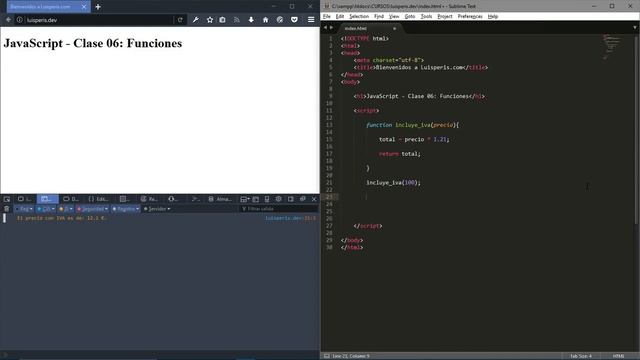This screenshot has height=360, width=640.
Task: Open the Firefox hamburger menu
Action: click(311, 20)
